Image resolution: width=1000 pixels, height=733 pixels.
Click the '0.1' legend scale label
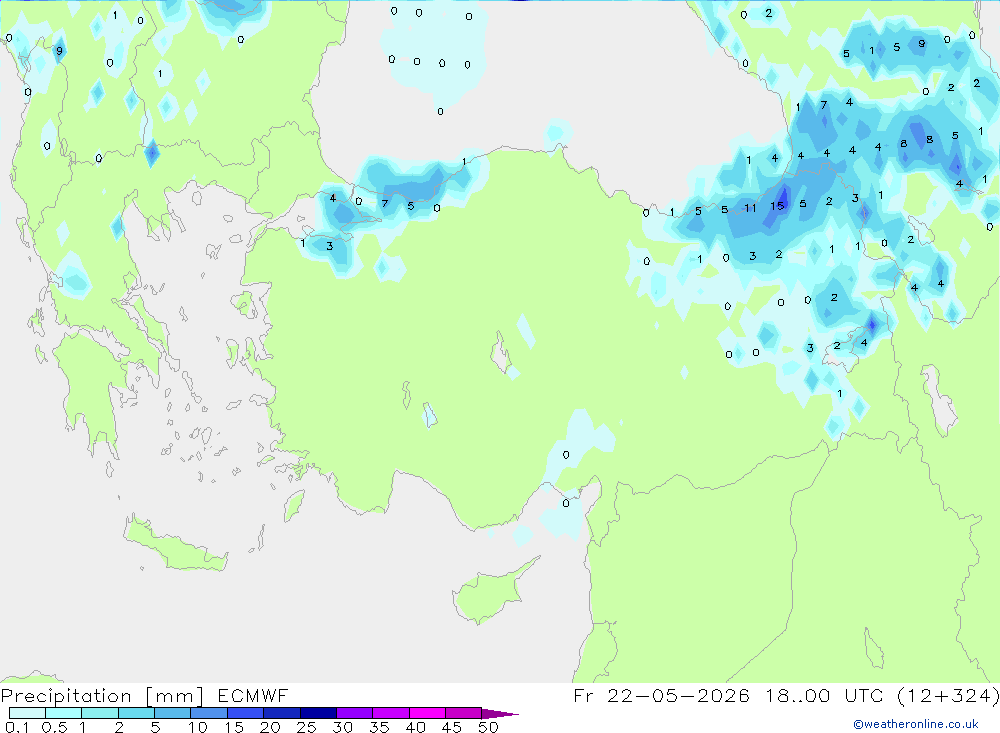click(17, 727)
